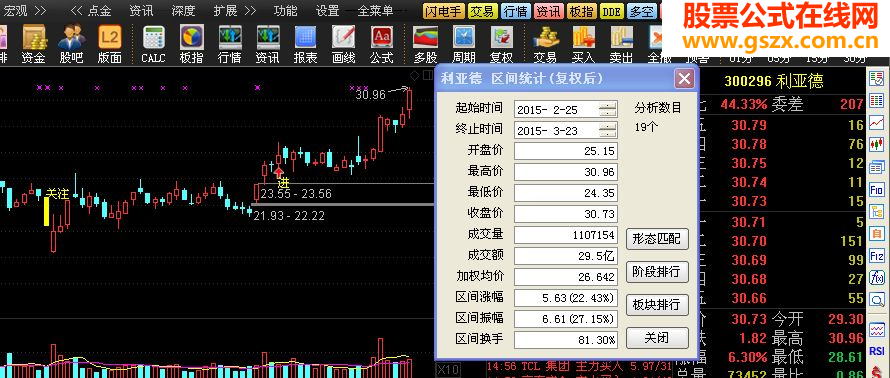Decrease the 起始时间 date with down arrow

608,112
